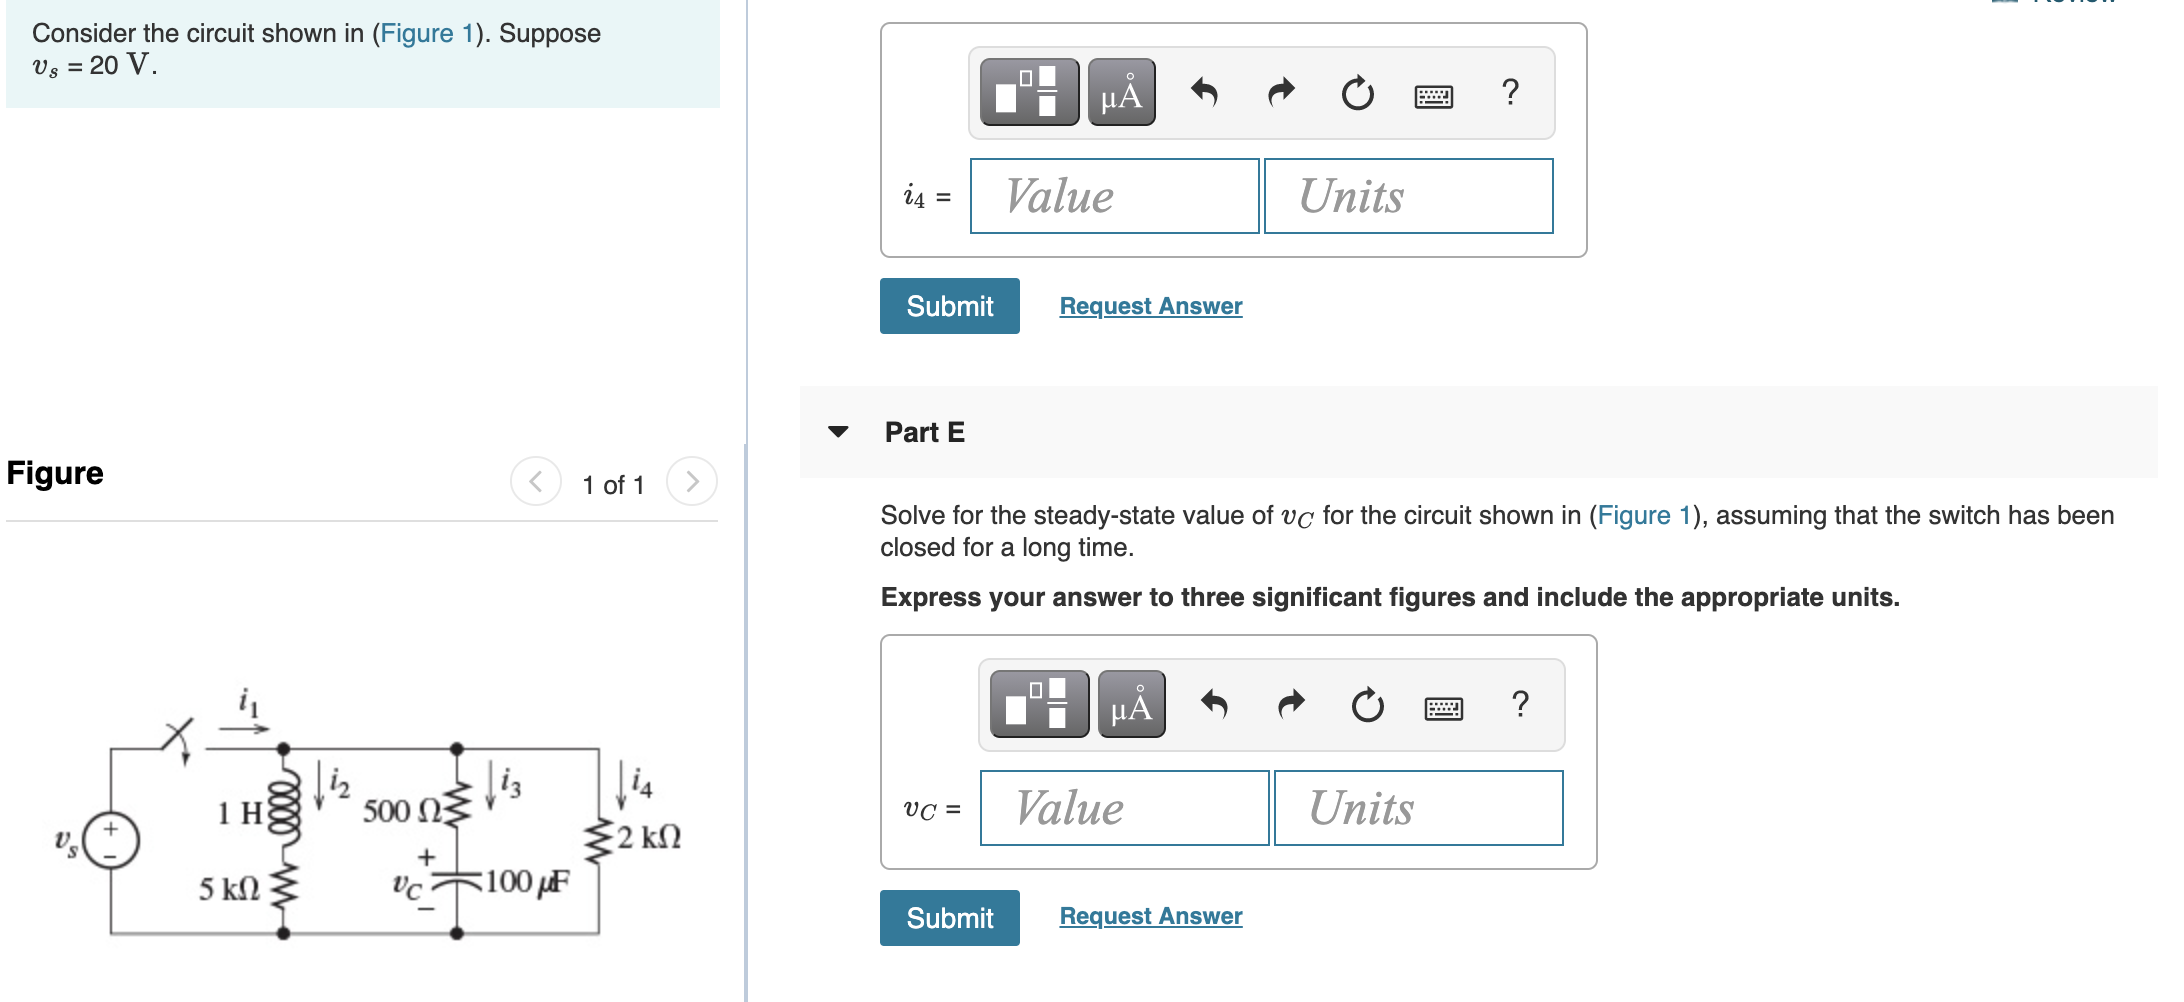Reset the vC answer field

point(1366,706)
